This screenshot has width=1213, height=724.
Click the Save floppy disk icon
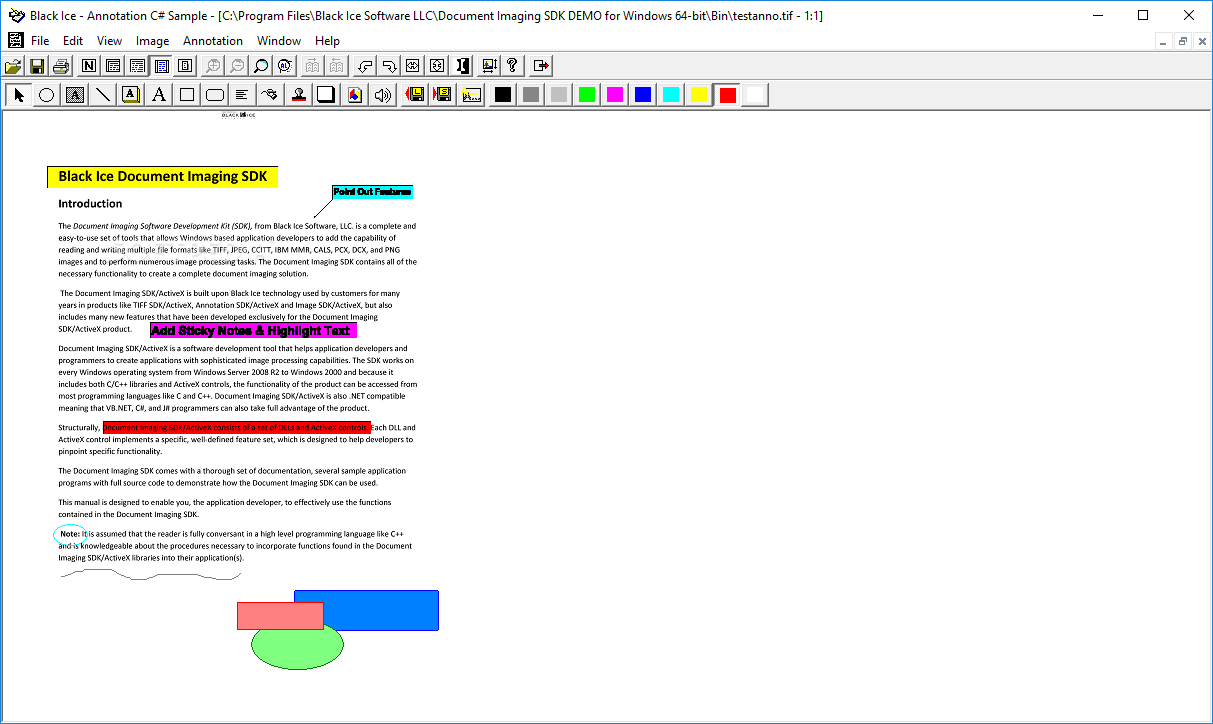pyautogui.click(x=37, y=66)
